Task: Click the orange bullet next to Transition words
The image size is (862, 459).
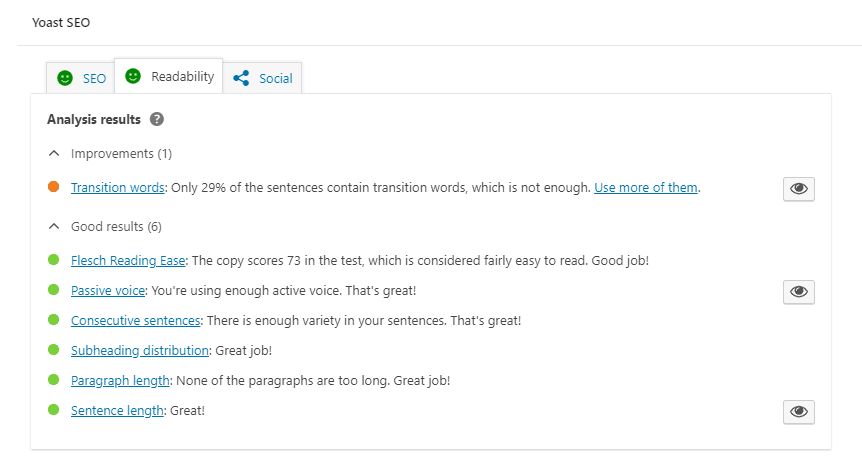Action: point(53,187)
